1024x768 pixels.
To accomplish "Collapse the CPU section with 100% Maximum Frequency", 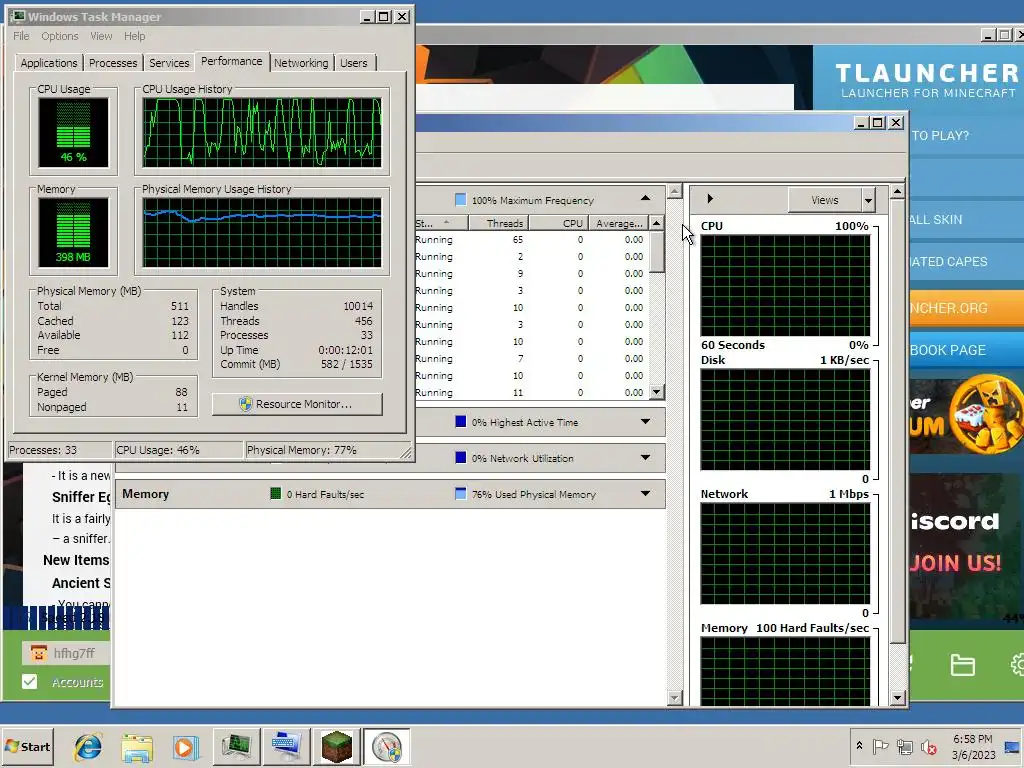I will (645, 199).
